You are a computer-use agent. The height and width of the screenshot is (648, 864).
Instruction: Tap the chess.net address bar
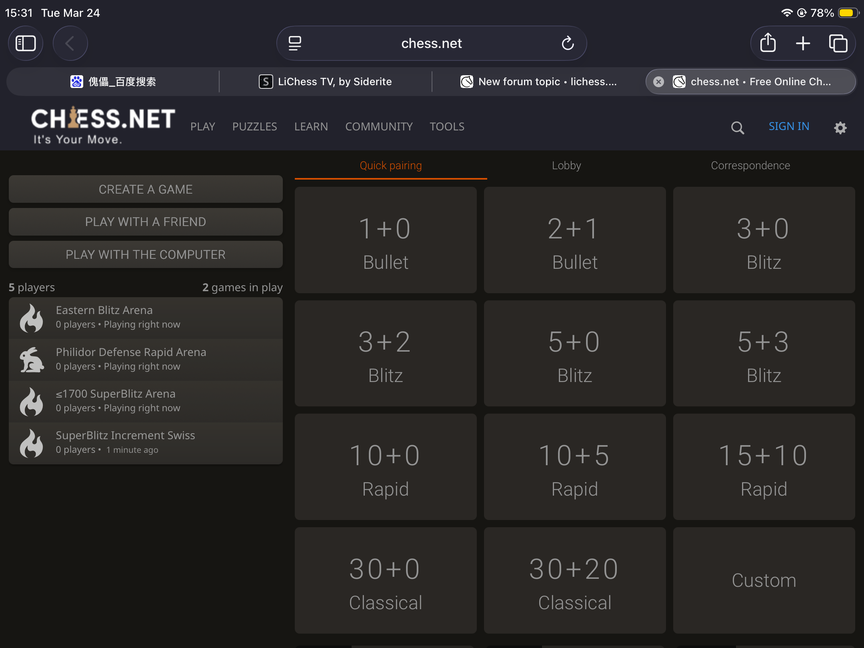coord(431,43)
